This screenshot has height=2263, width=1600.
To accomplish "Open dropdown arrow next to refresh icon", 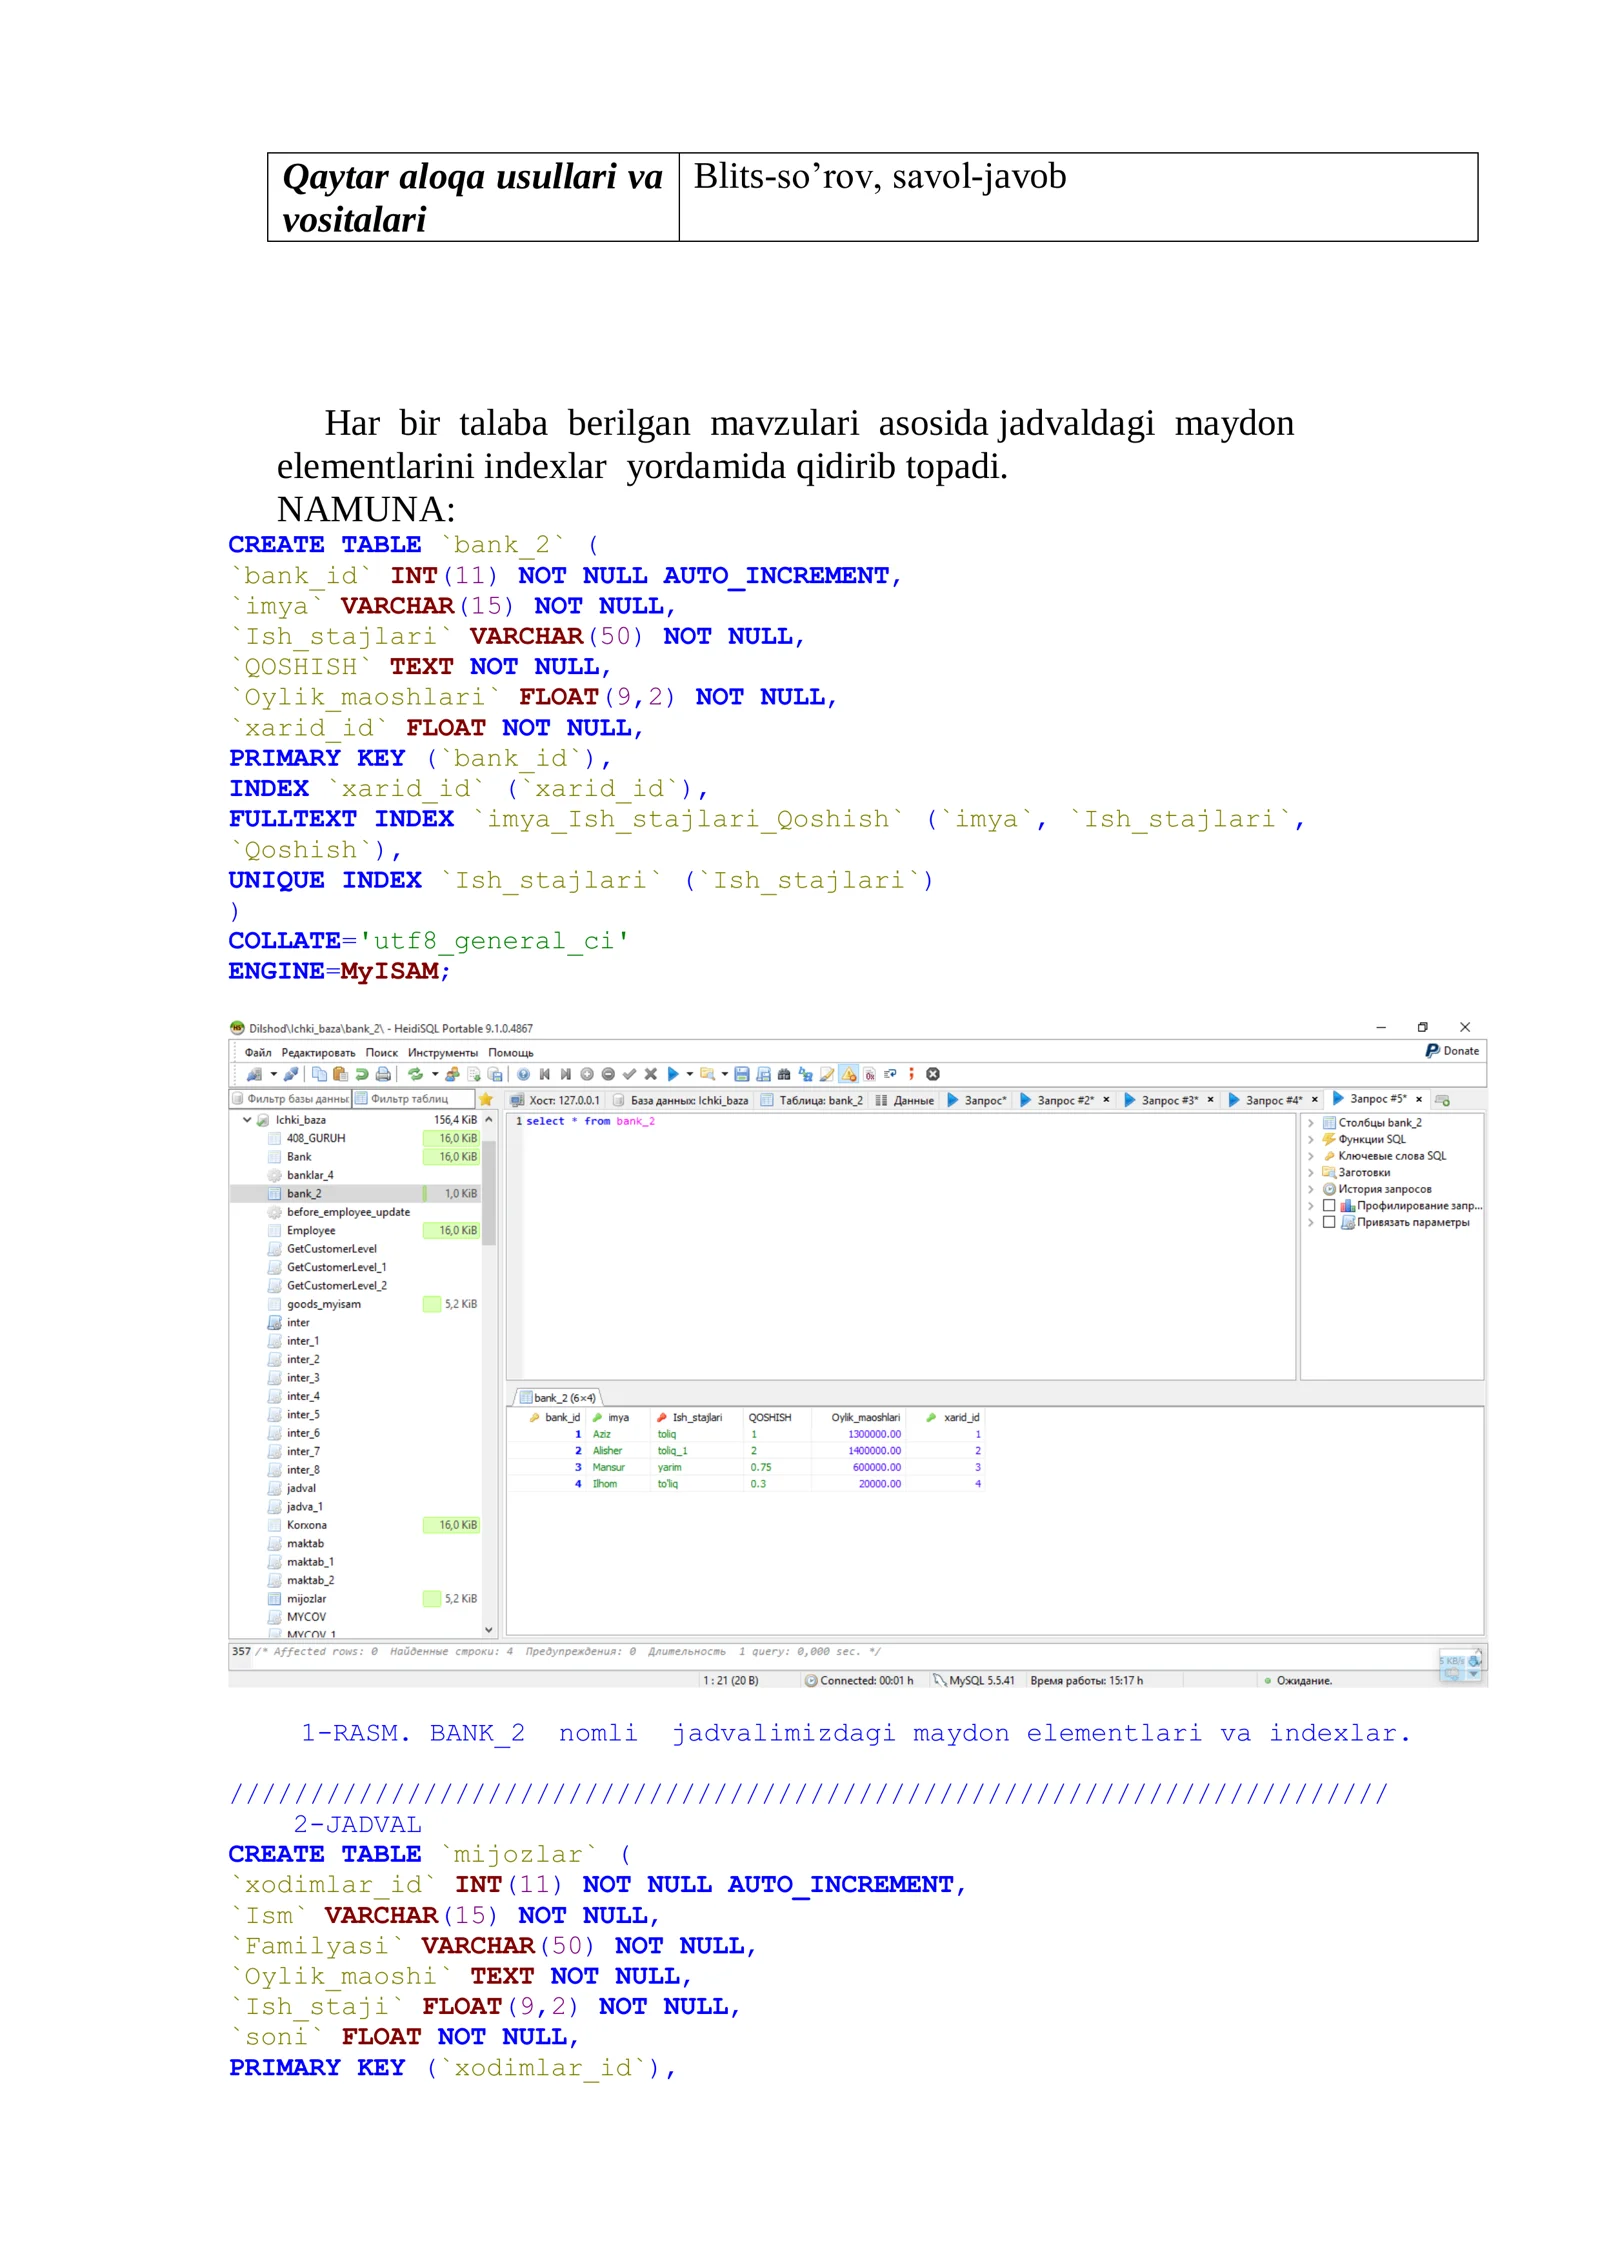I will point(434,1074).
